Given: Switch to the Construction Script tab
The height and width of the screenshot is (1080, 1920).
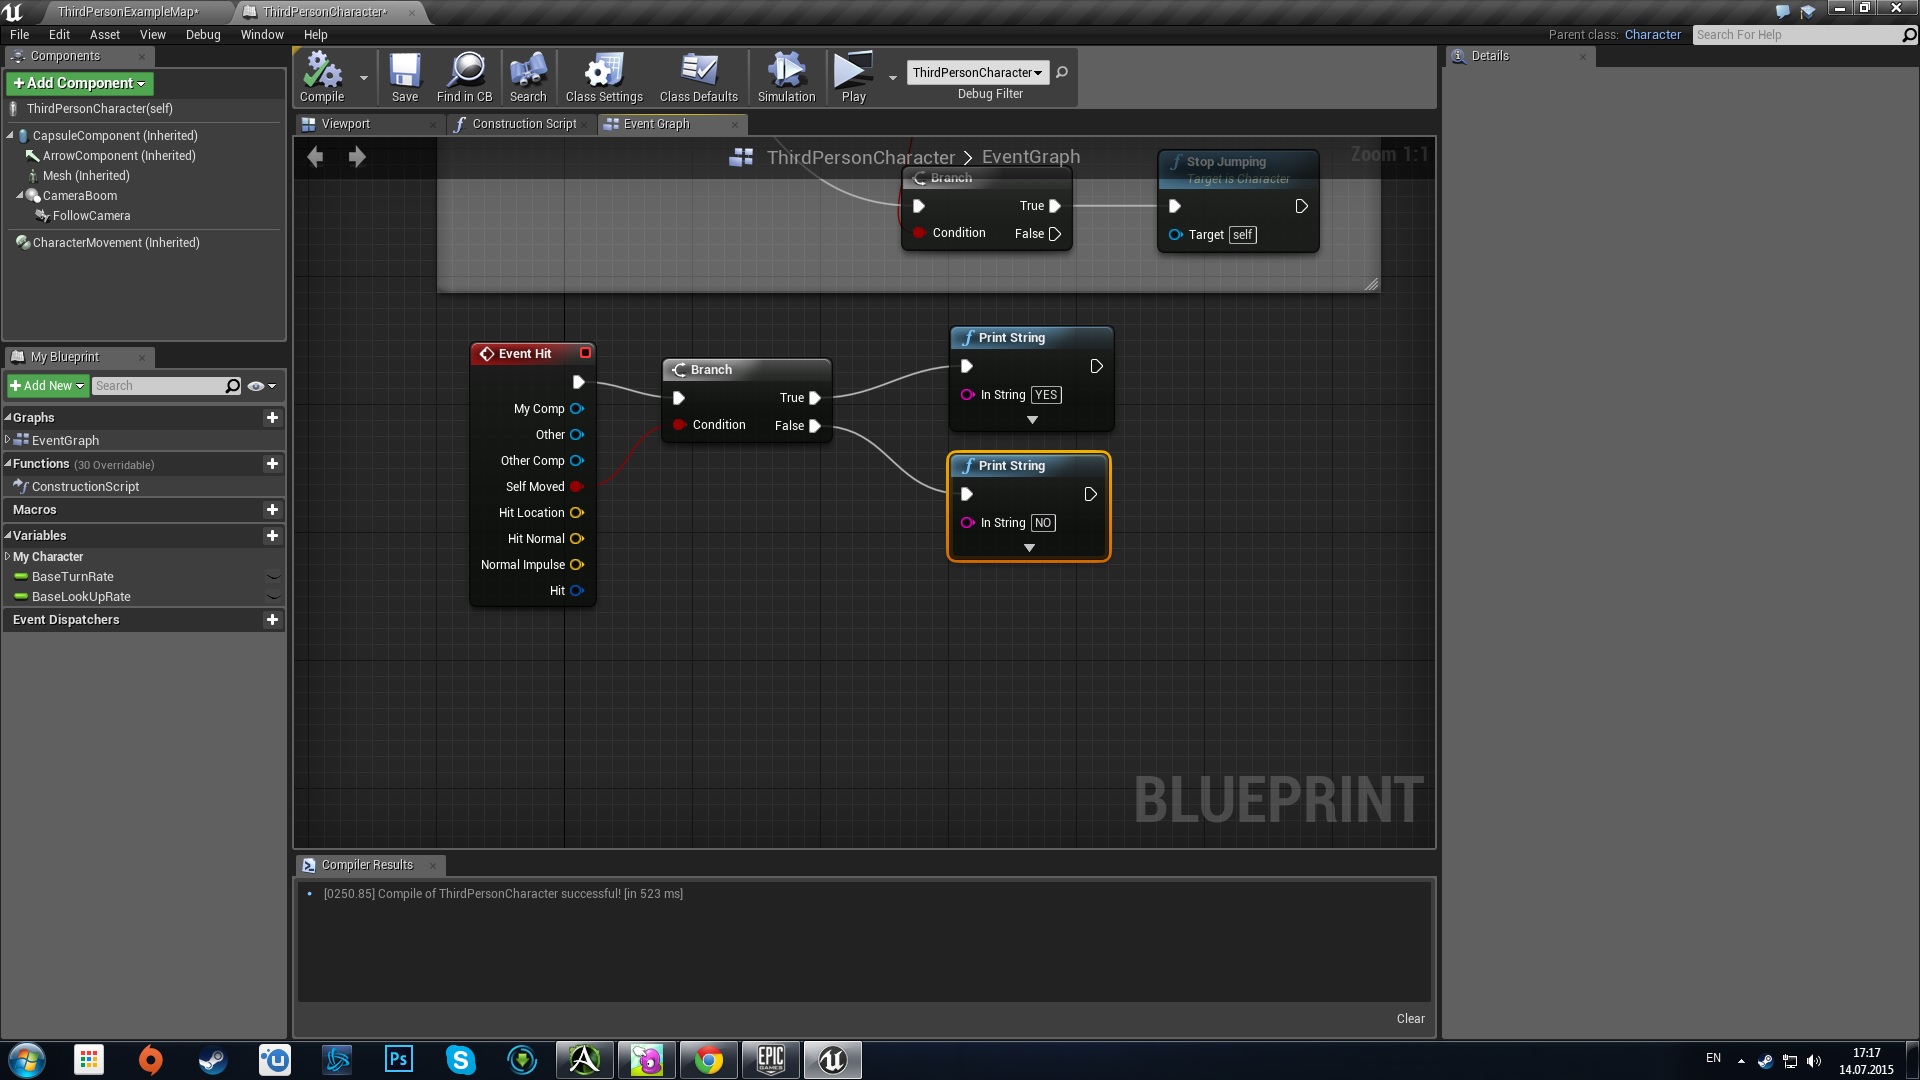Looking at the screenshot, I should tap(523, 124).
